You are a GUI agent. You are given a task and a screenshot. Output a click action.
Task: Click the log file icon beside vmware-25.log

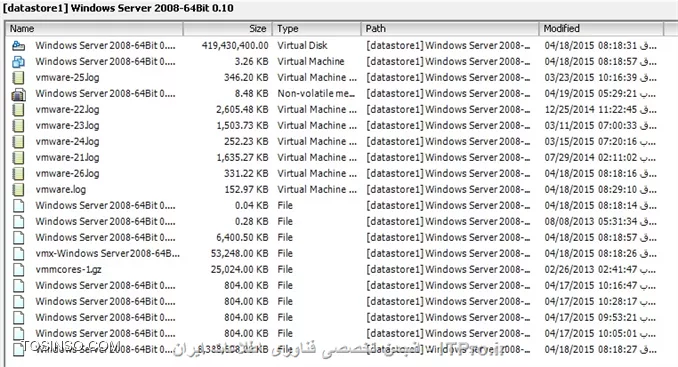point(18,77)
